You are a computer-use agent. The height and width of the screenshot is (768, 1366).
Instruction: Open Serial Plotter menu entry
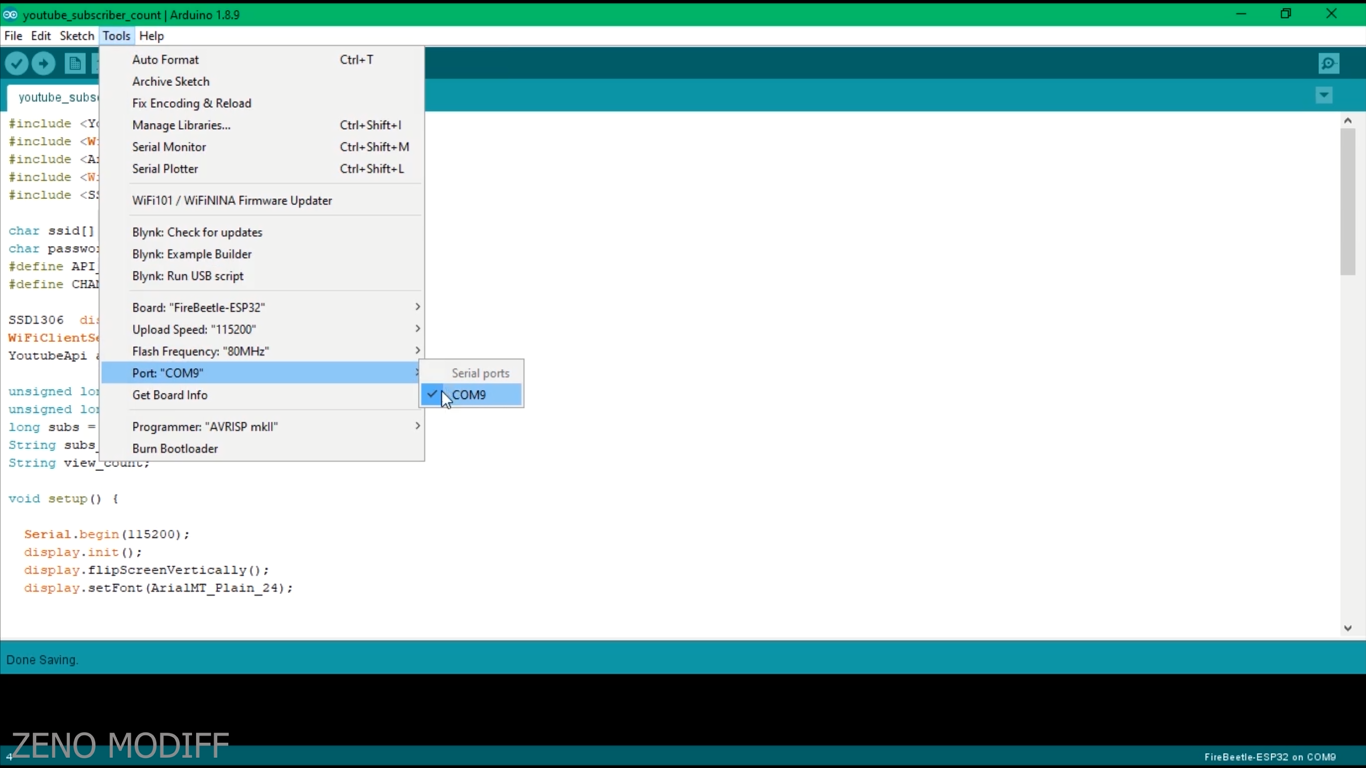coord(263,169)
